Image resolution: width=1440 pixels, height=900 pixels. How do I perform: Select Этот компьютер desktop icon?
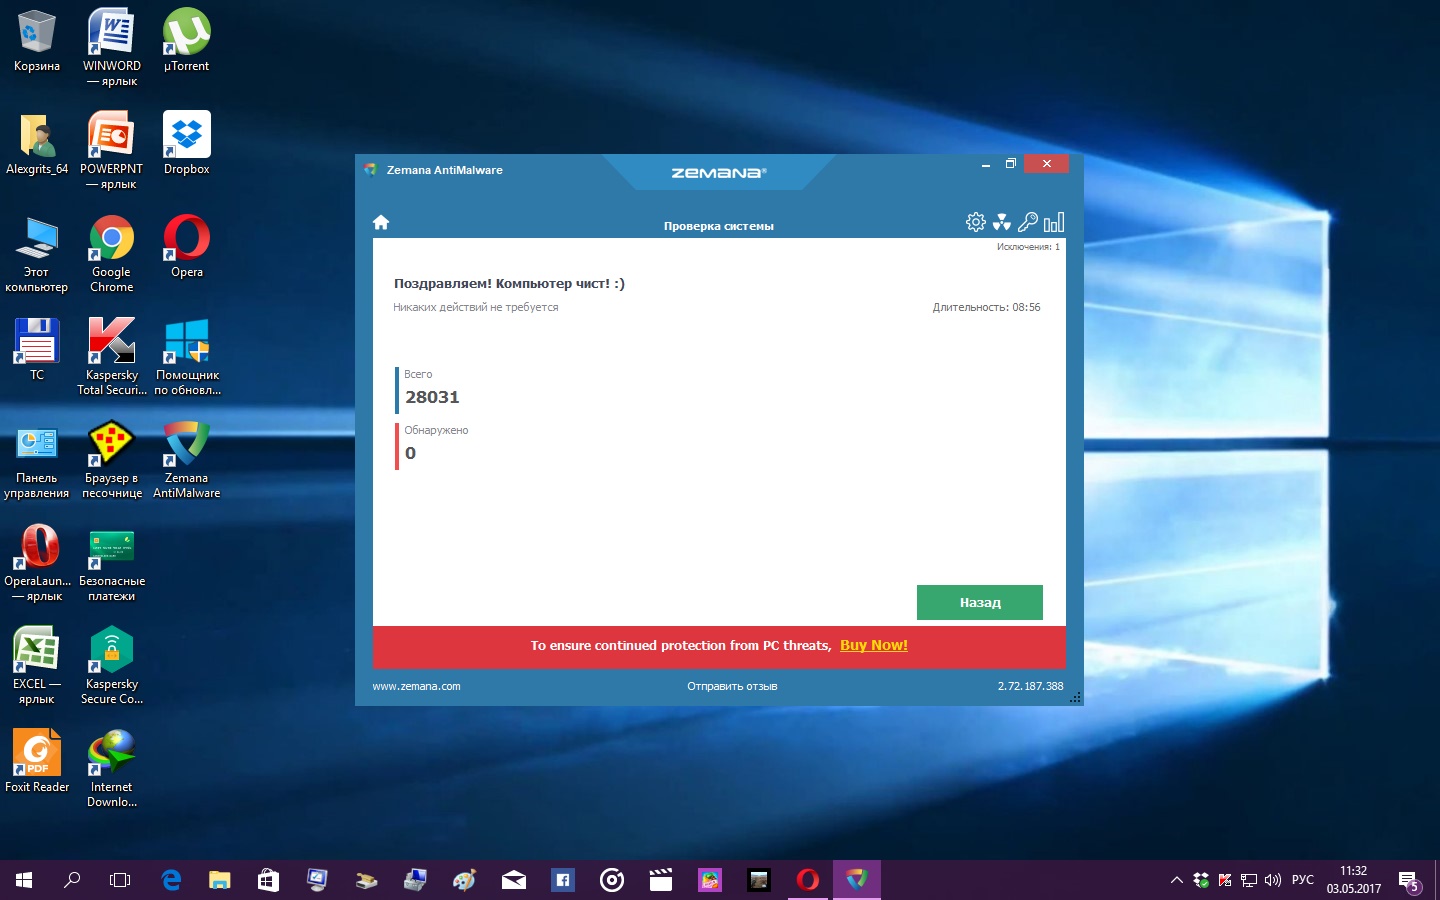(37, 254)
